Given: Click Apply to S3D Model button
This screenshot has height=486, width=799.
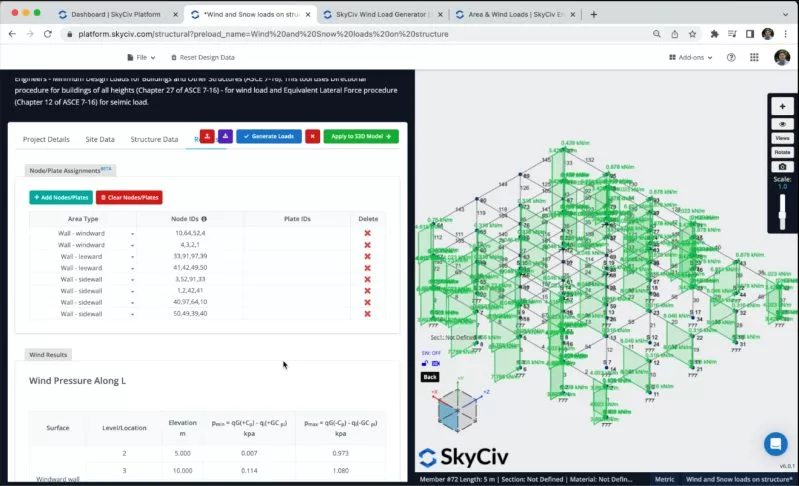Looking at the screenshot, I should point(361,137).
